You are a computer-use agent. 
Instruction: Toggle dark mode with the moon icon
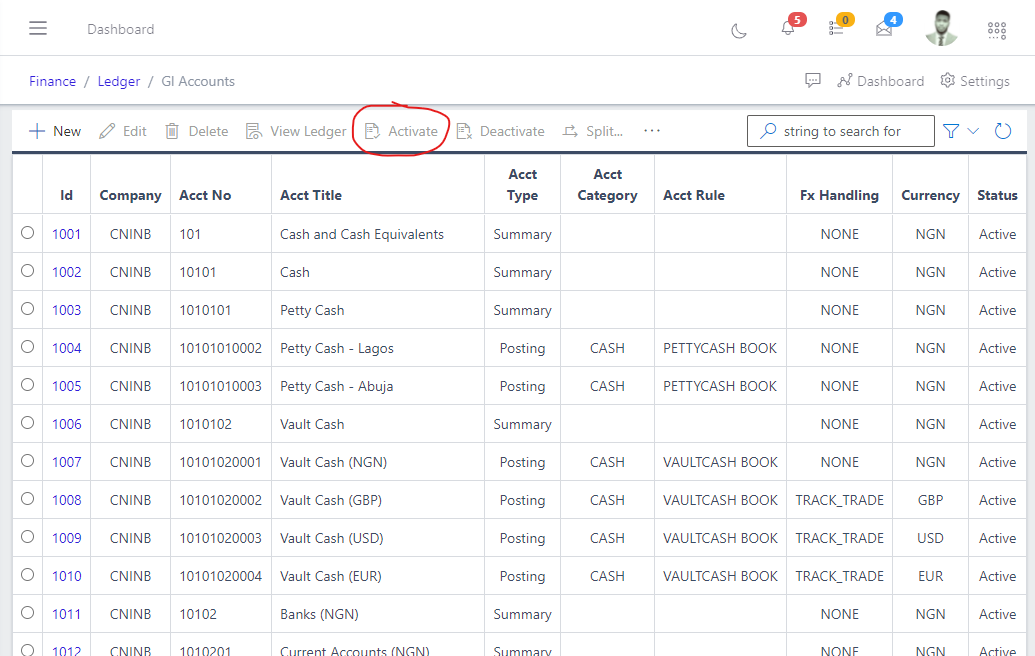(738, 31)
